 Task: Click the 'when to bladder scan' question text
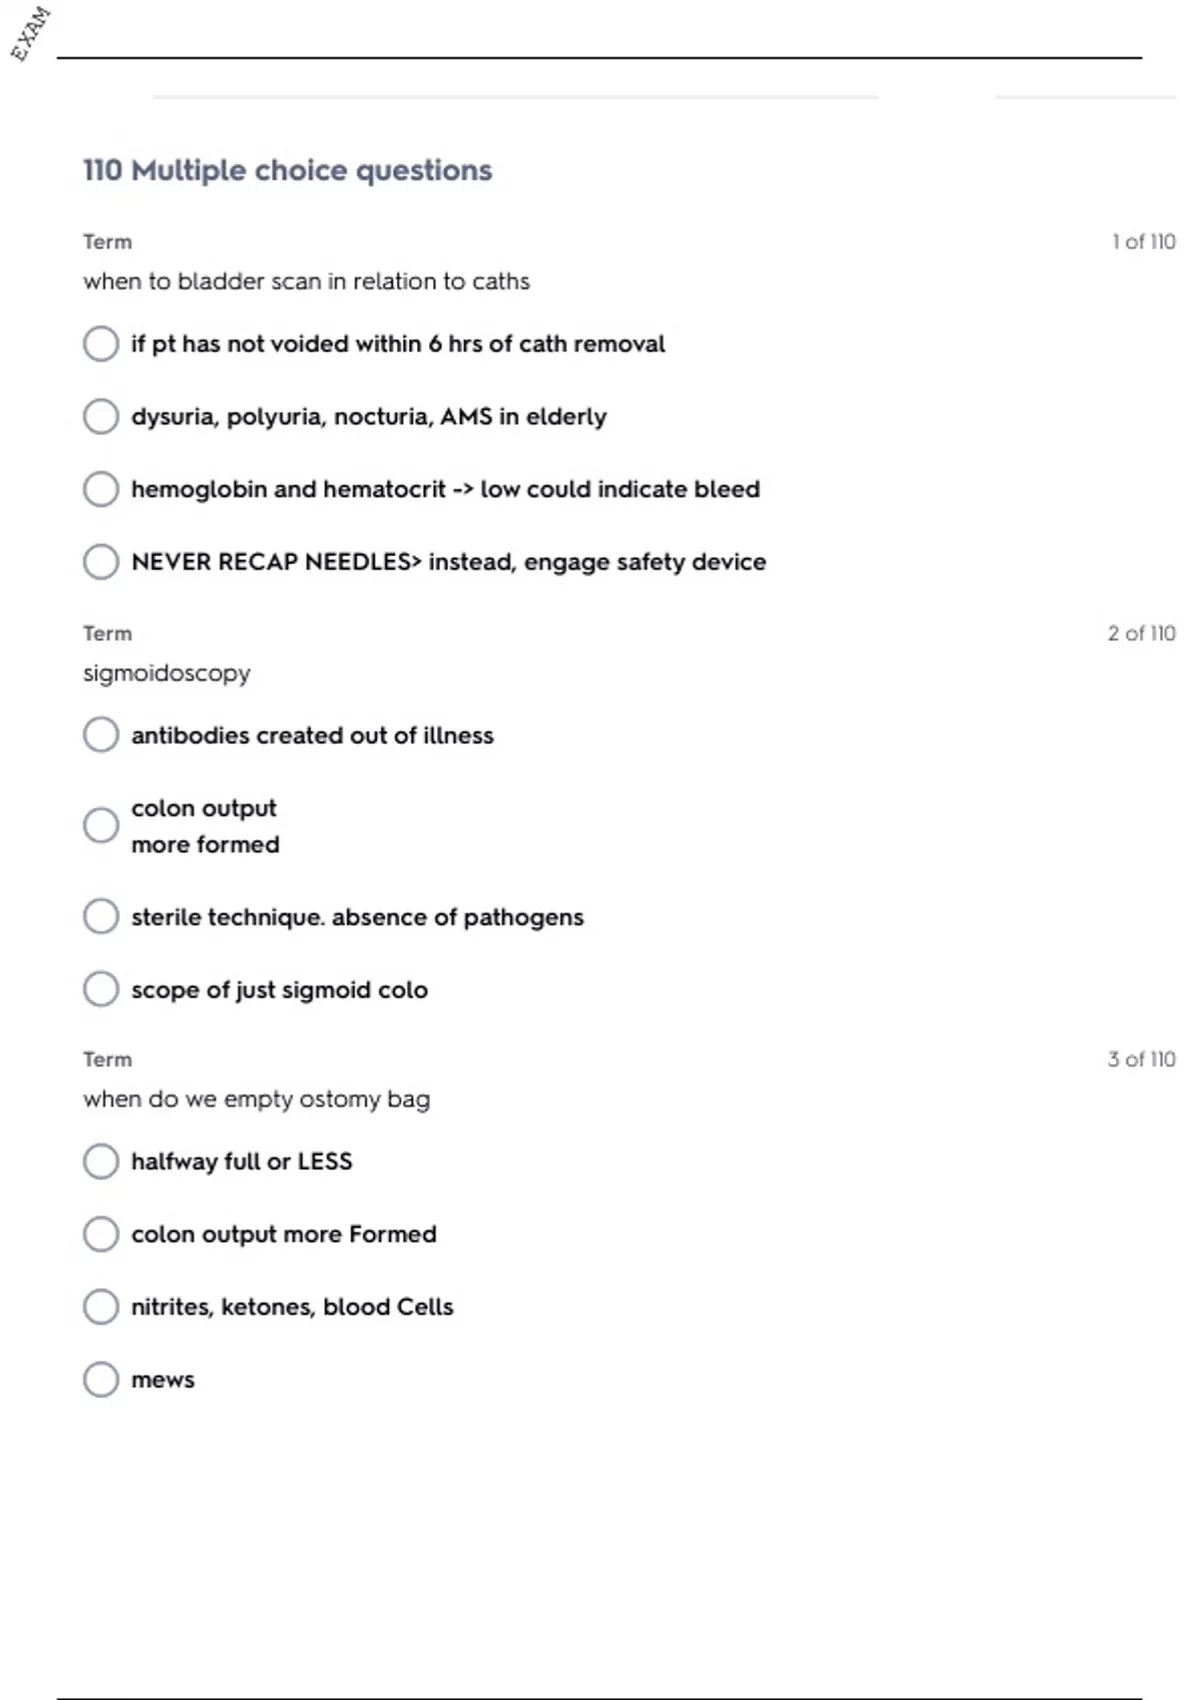click(x=306, y=282)
